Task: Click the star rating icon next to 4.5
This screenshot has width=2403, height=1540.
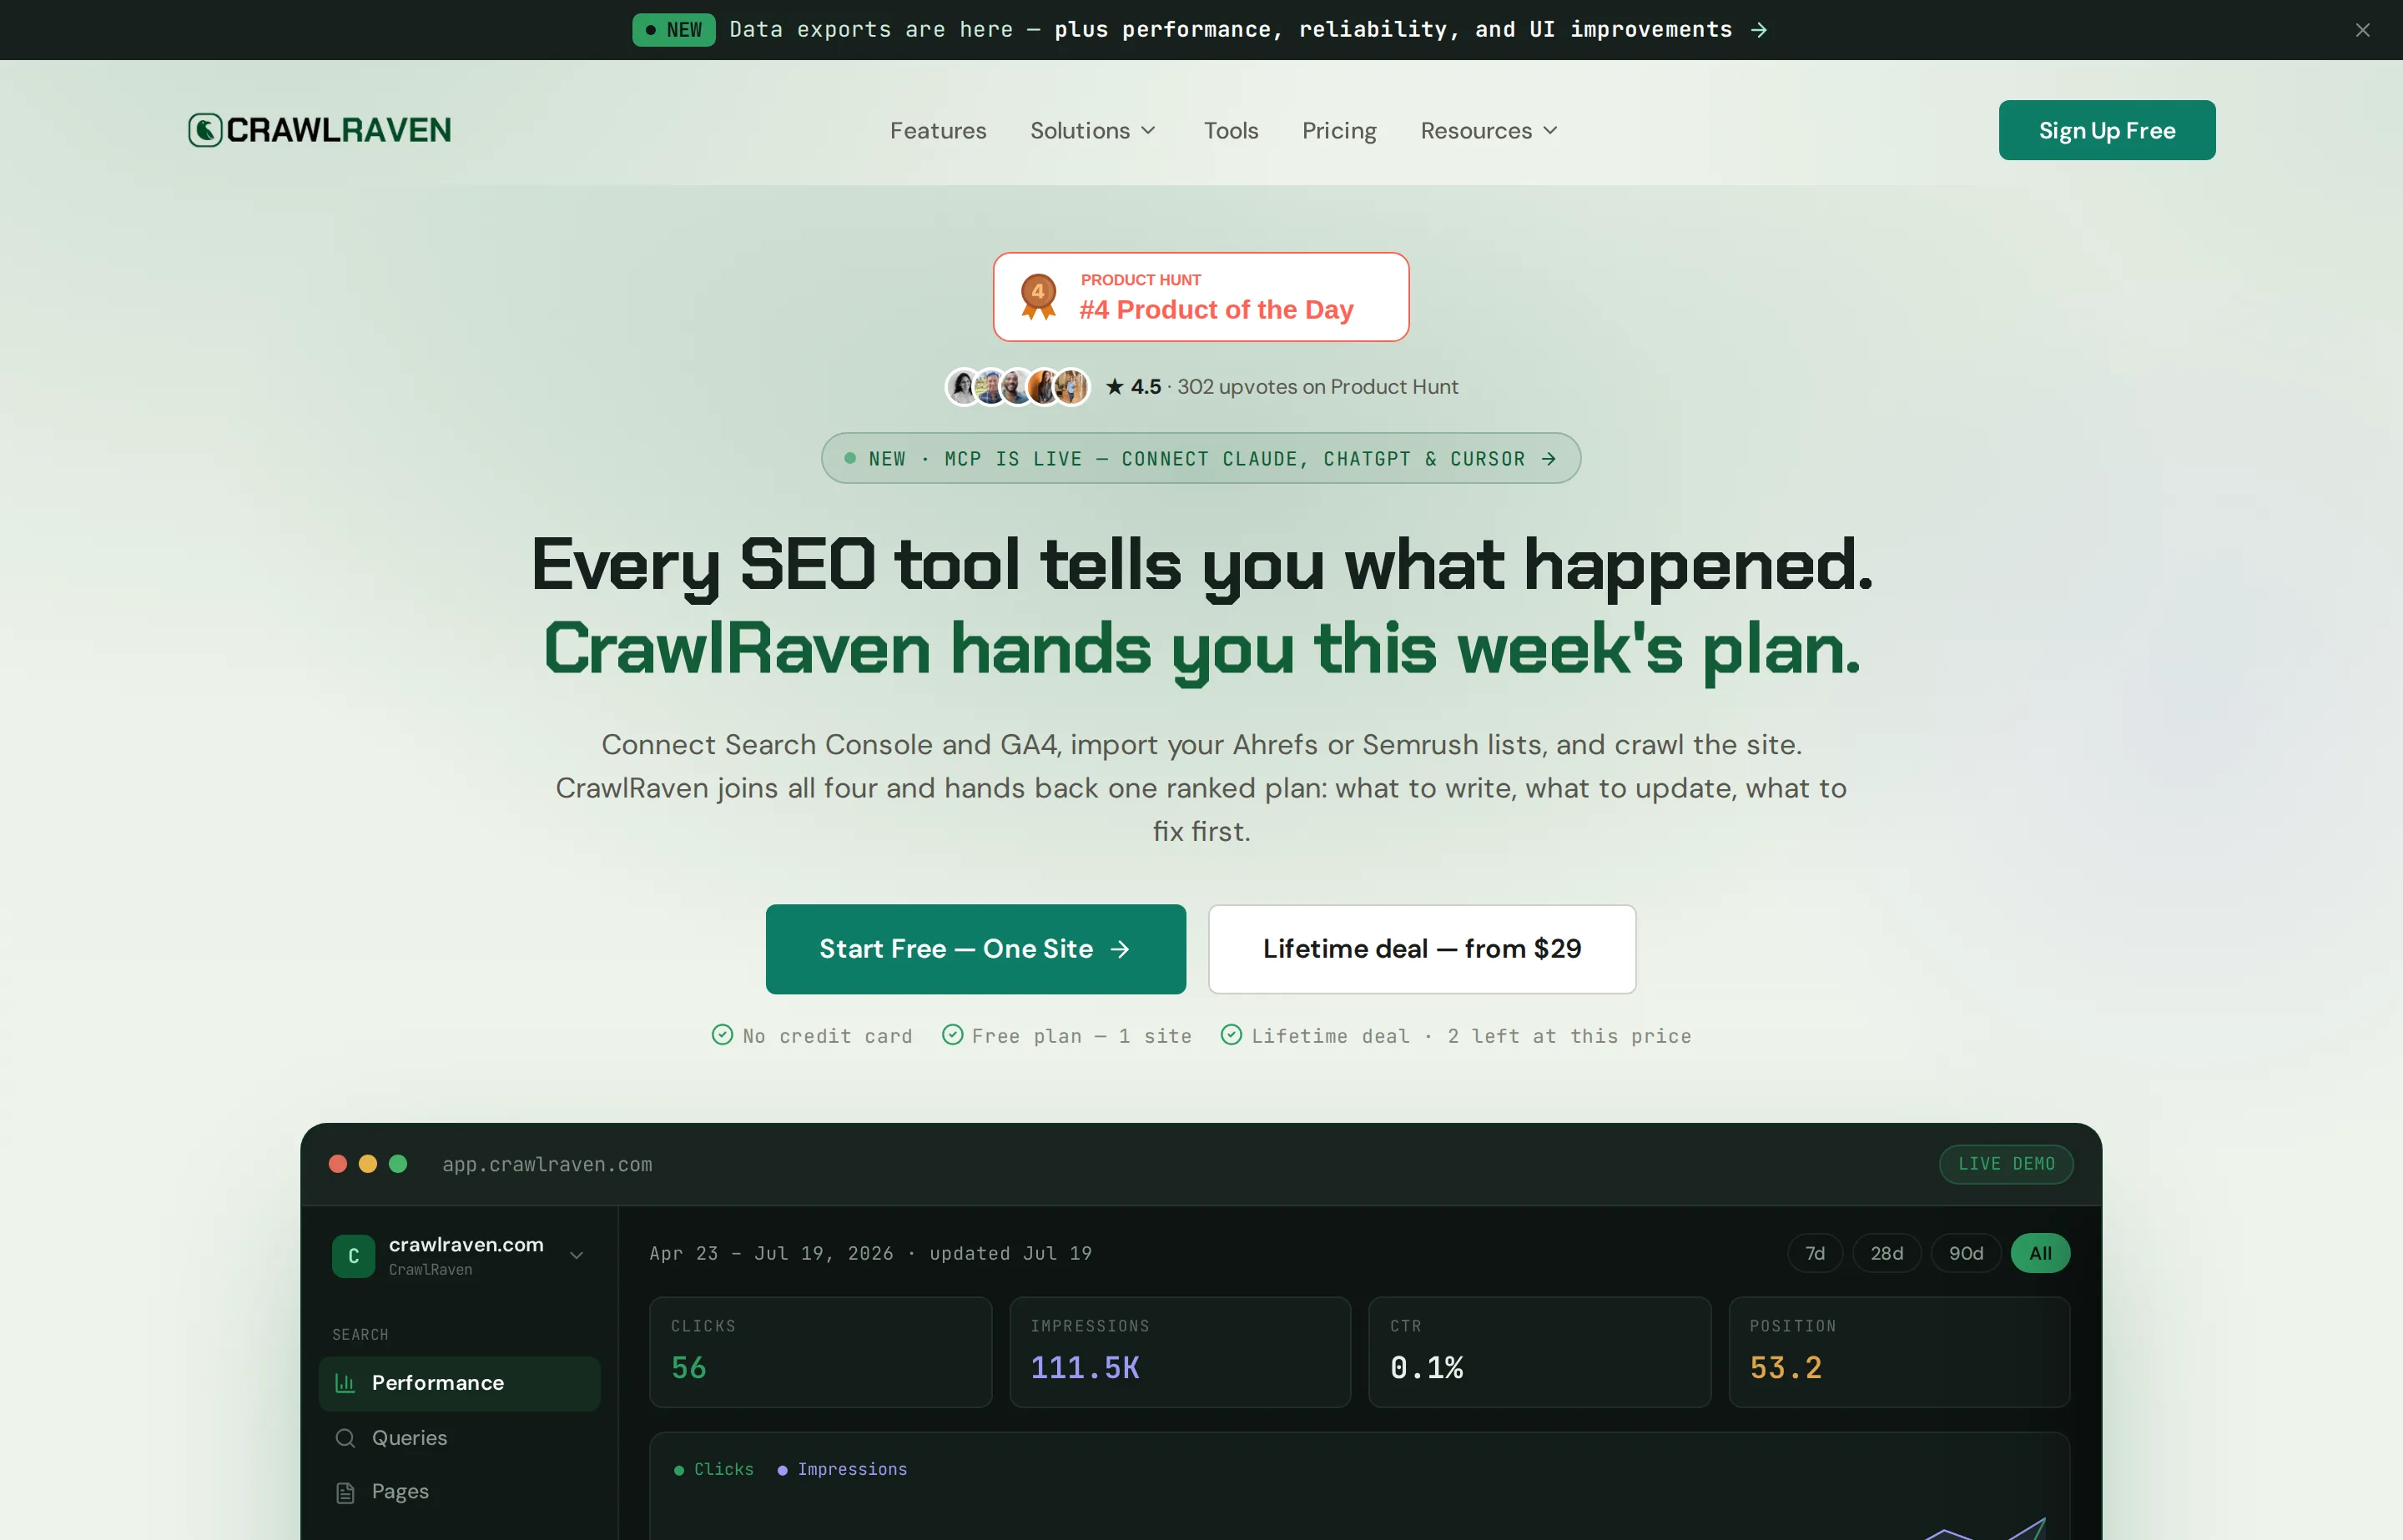Action: [1114, 387]
